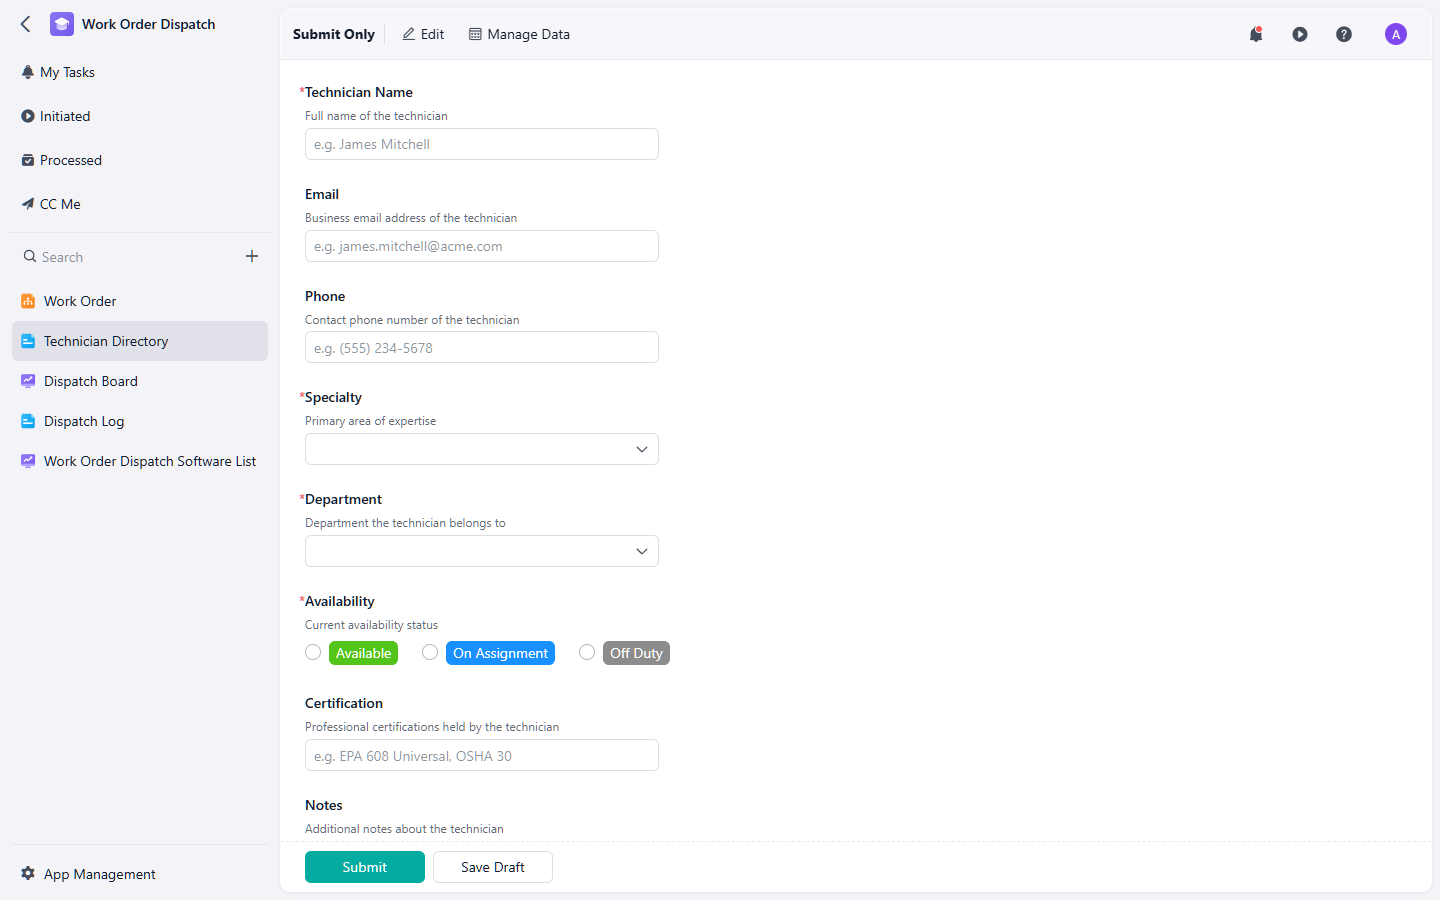Open Technician Directory in sidebar
The height and width of the screenshot is (900, 1440).
click(140, 341)
